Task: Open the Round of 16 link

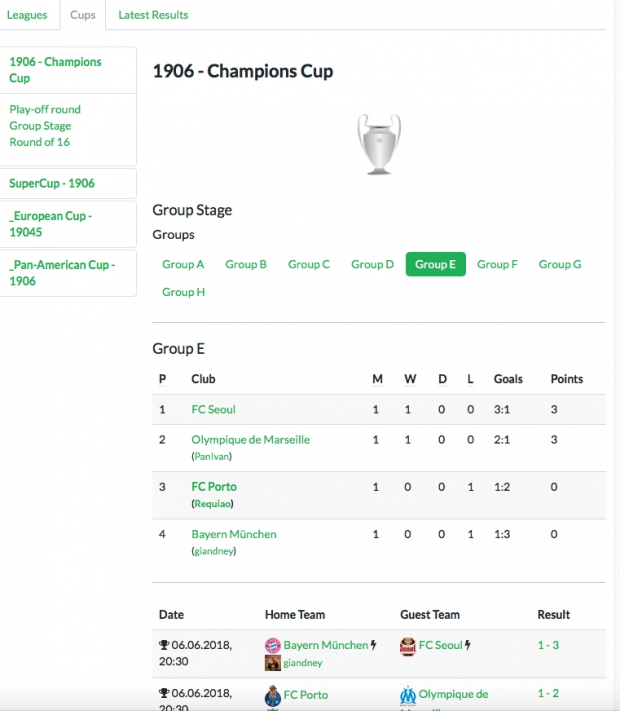Action: [39, 142]
